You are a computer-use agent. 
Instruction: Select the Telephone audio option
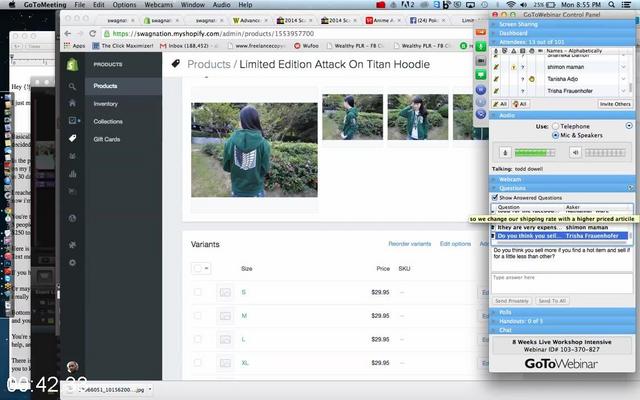[x=555, y=126]
